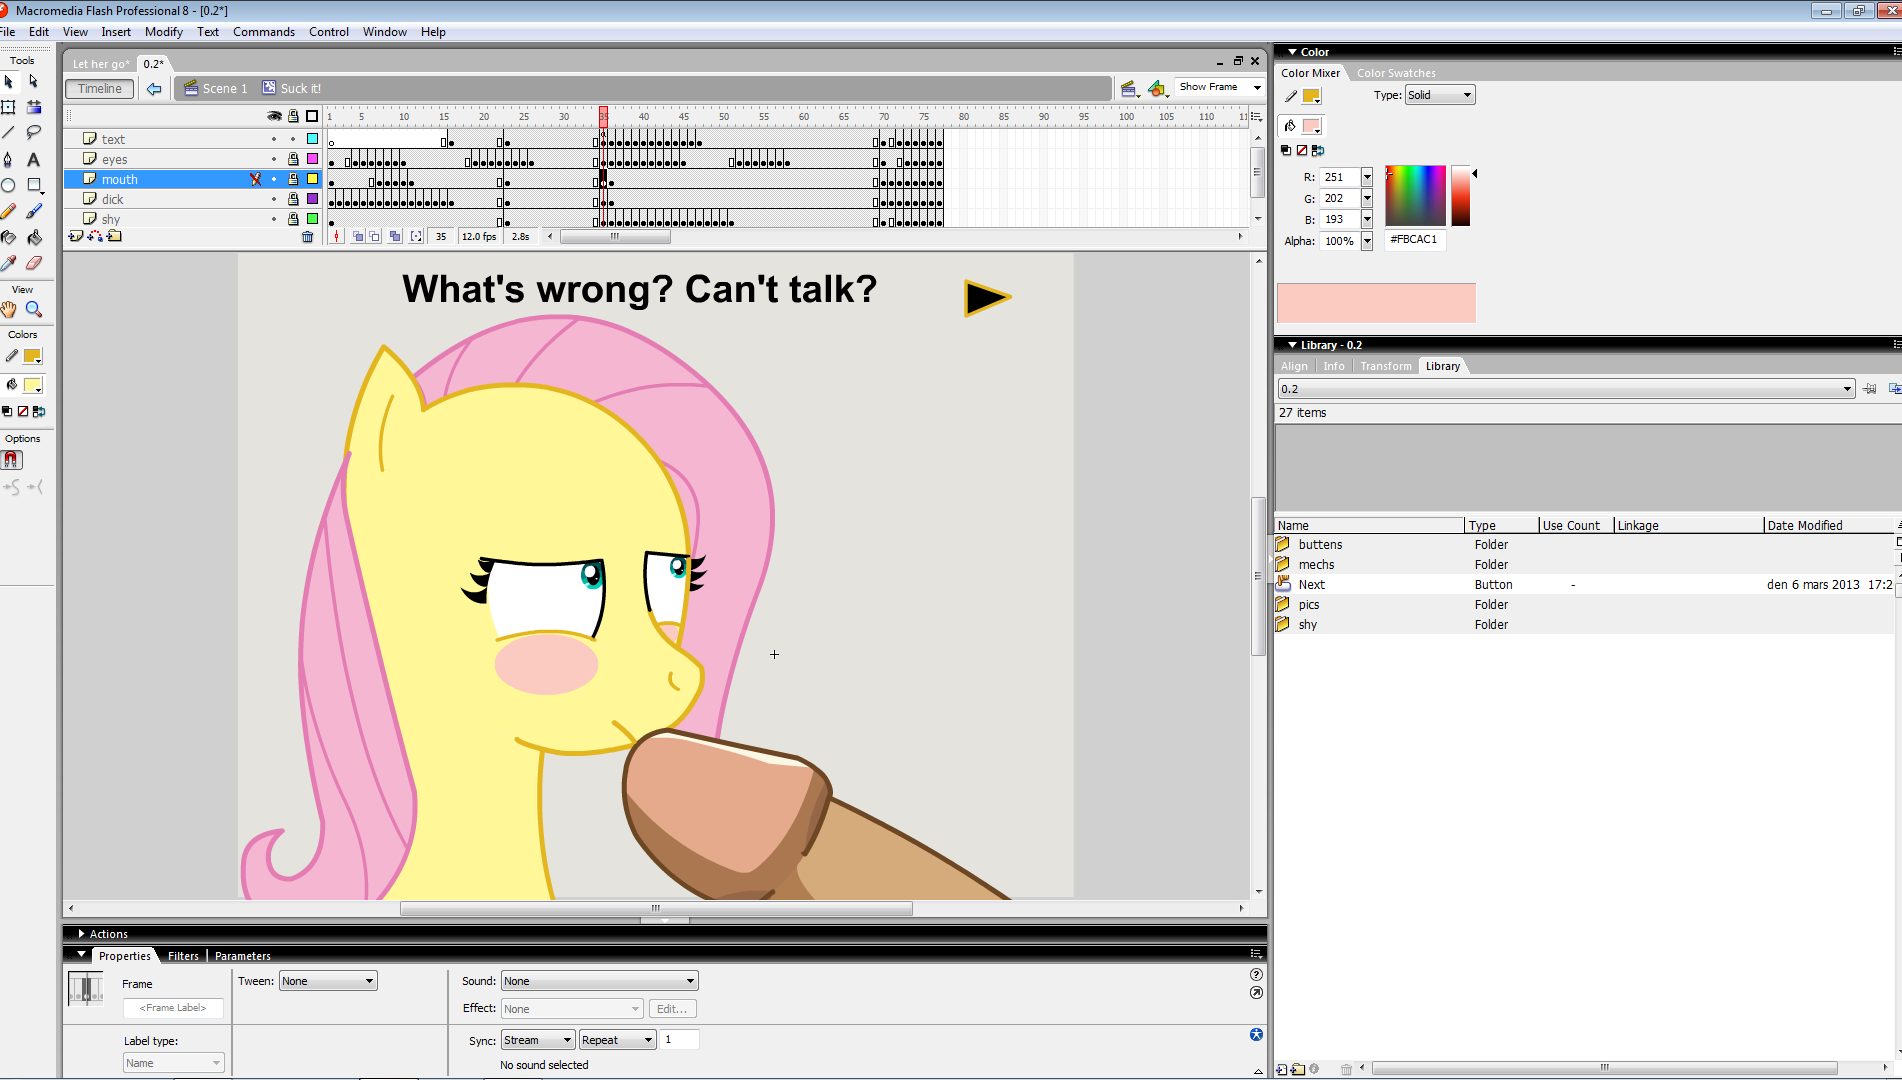Click the Insert Layer icon
The width and height of the screenshot is (1902, 1080).
click(x=76, y=237)
